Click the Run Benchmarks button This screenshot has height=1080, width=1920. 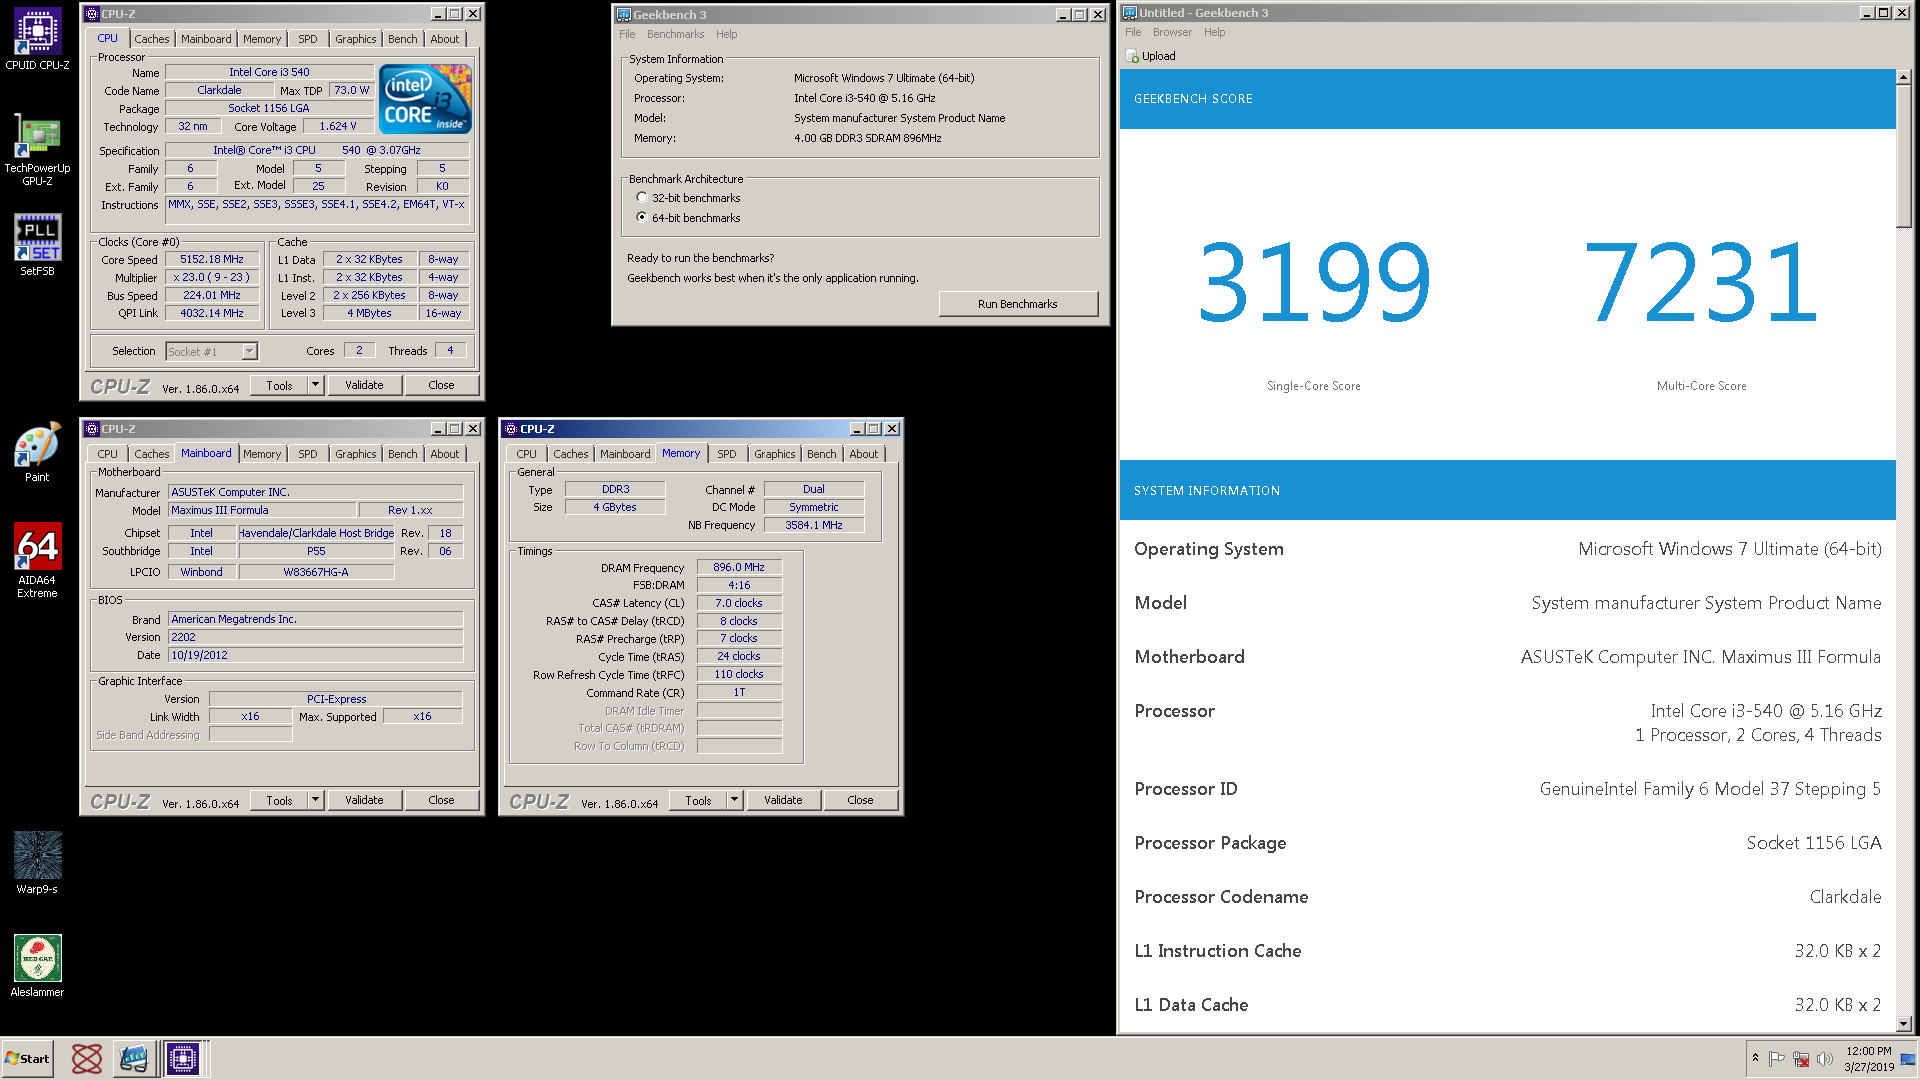point(1018,304)
